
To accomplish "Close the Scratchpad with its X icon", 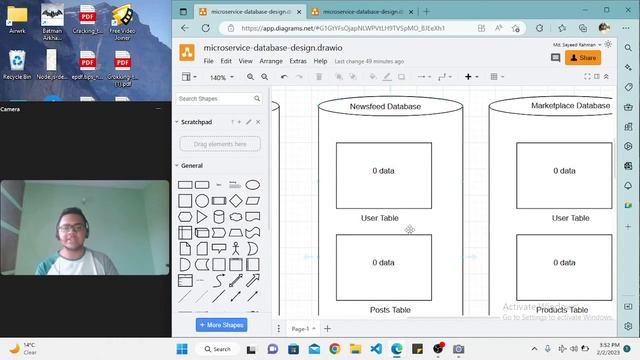I will click(258, 122).
